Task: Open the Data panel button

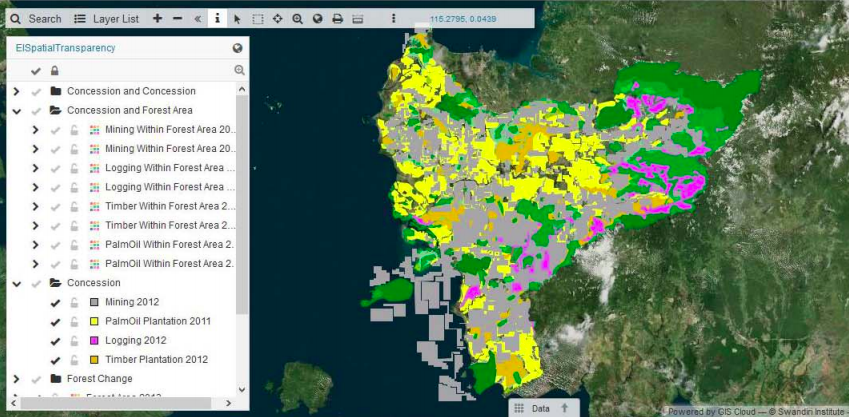Action: tap(541, 408)
